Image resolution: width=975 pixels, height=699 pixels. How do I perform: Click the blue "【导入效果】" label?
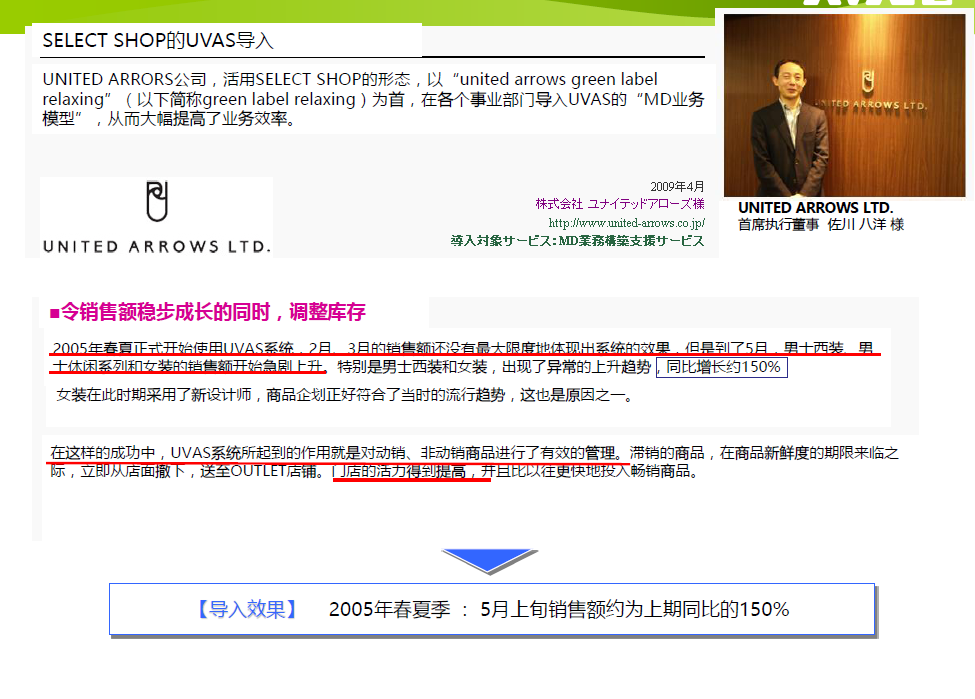[x=247, y=609]
